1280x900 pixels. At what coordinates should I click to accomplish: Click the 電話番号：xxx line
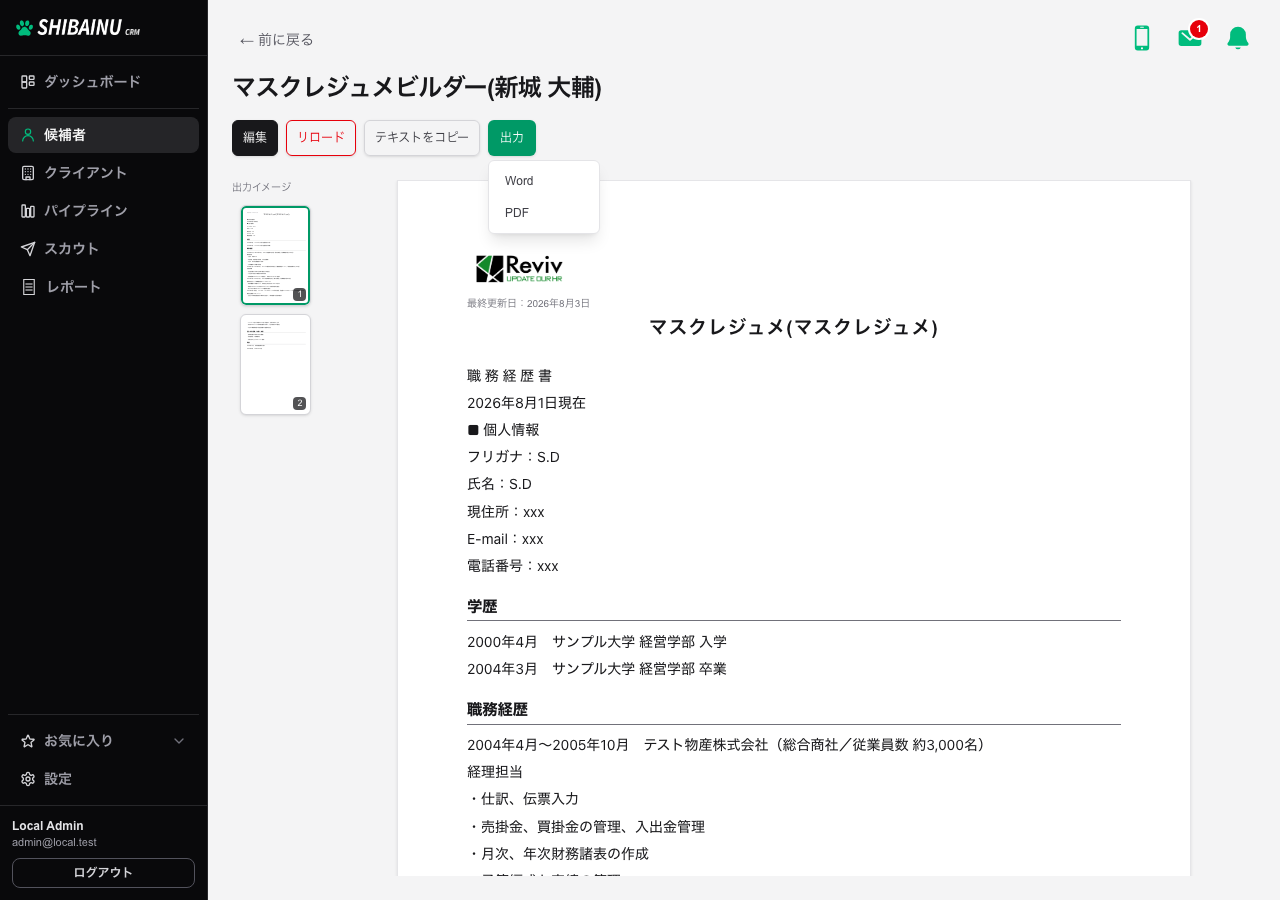tap(513, 566)
